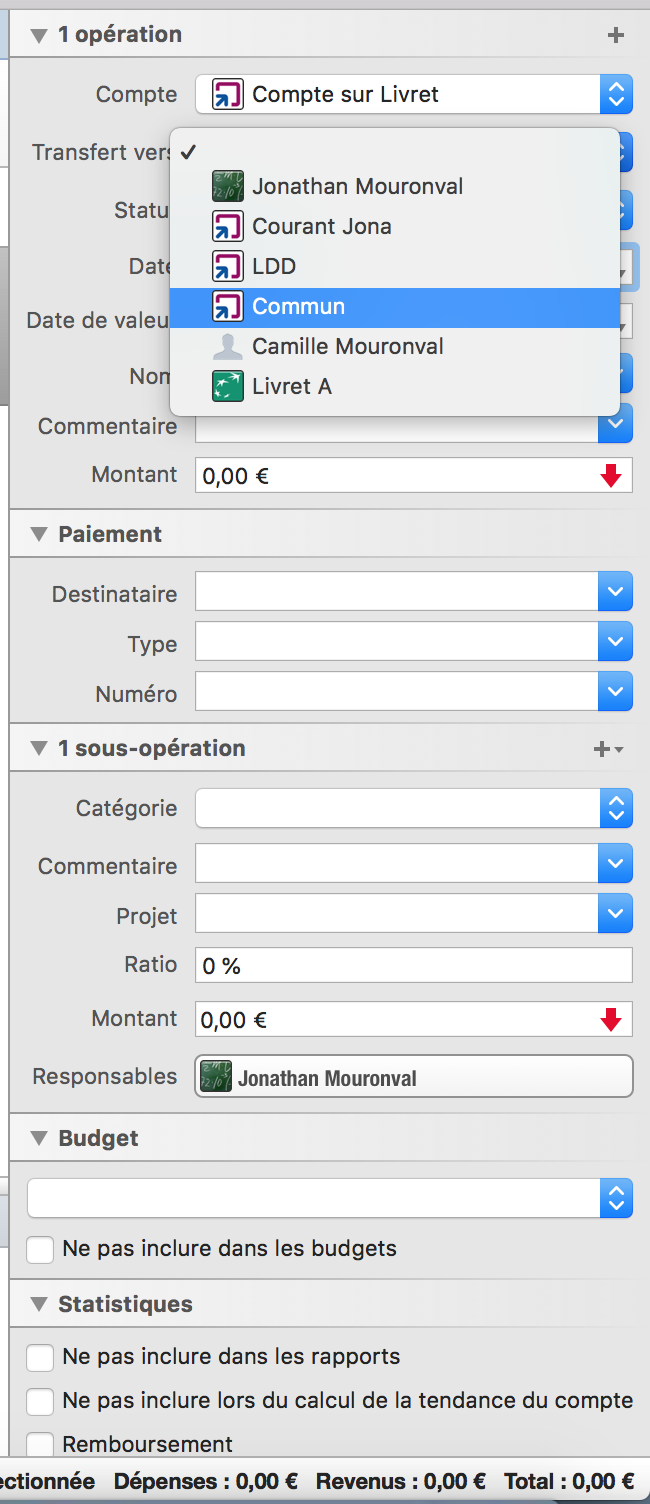Click the Livret A bank icon

(228, 386)
